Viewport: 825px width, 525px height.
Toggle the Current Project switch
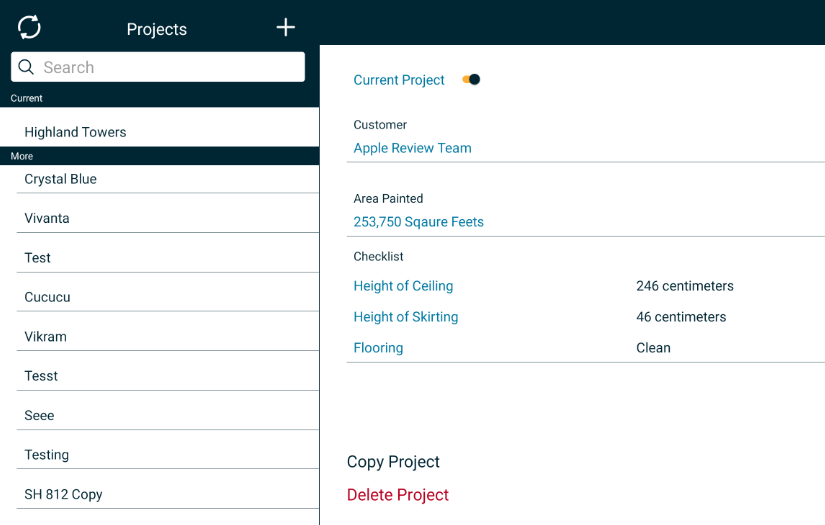pos(471,80)
